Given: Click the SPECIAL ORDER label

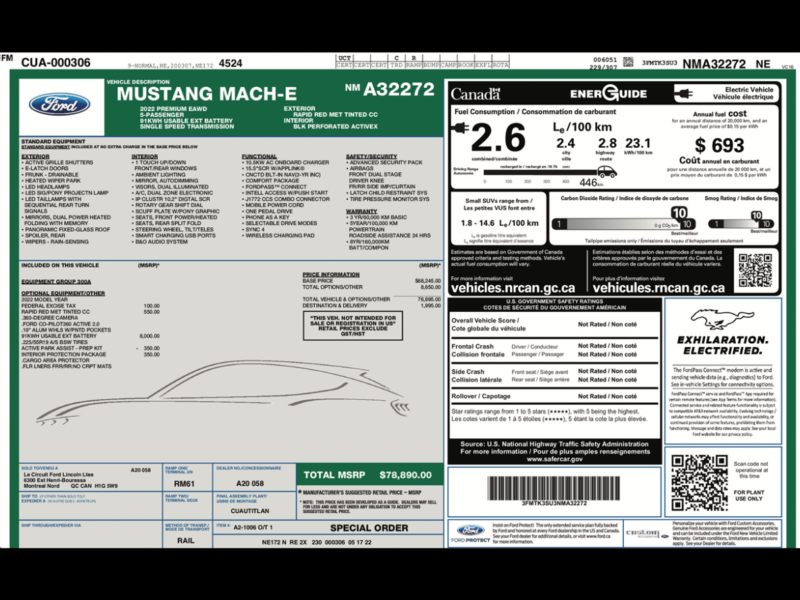Looking at the screenshot, I should click(x=369, y=528).
